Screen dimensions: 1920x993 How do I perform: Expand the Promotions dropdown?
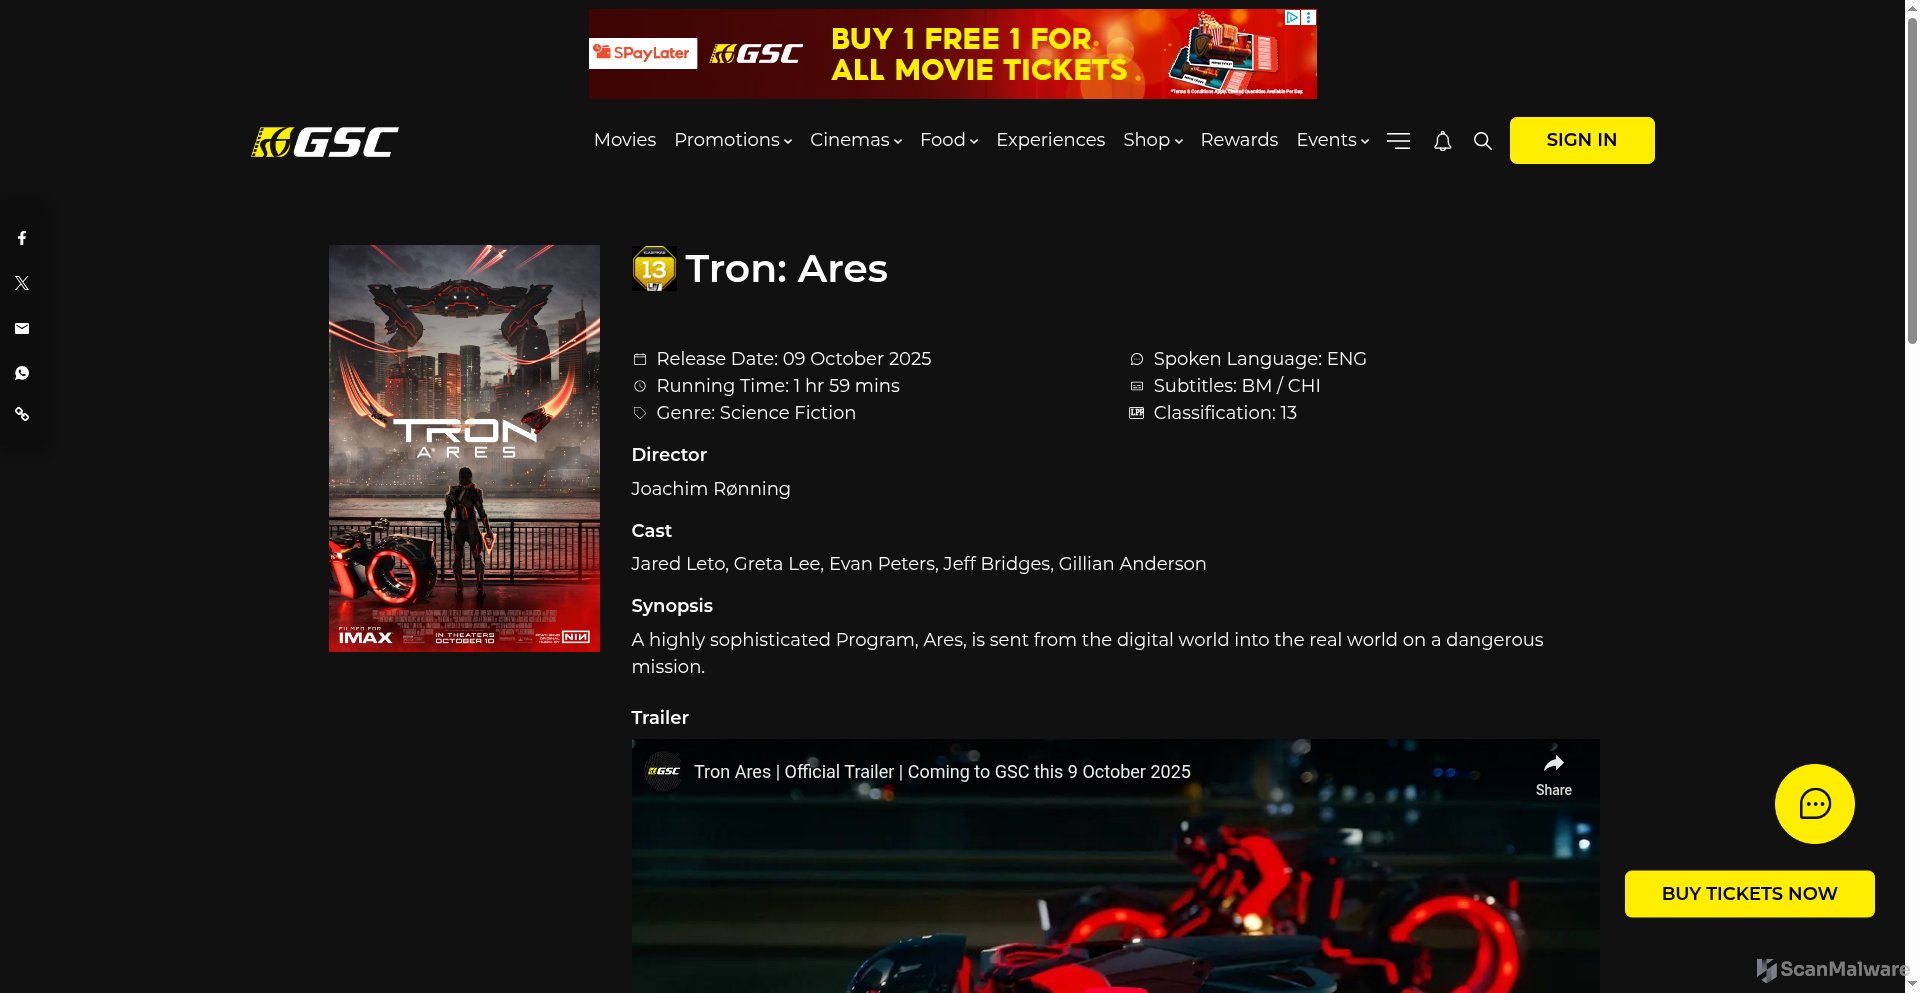(x=733, y=140)
